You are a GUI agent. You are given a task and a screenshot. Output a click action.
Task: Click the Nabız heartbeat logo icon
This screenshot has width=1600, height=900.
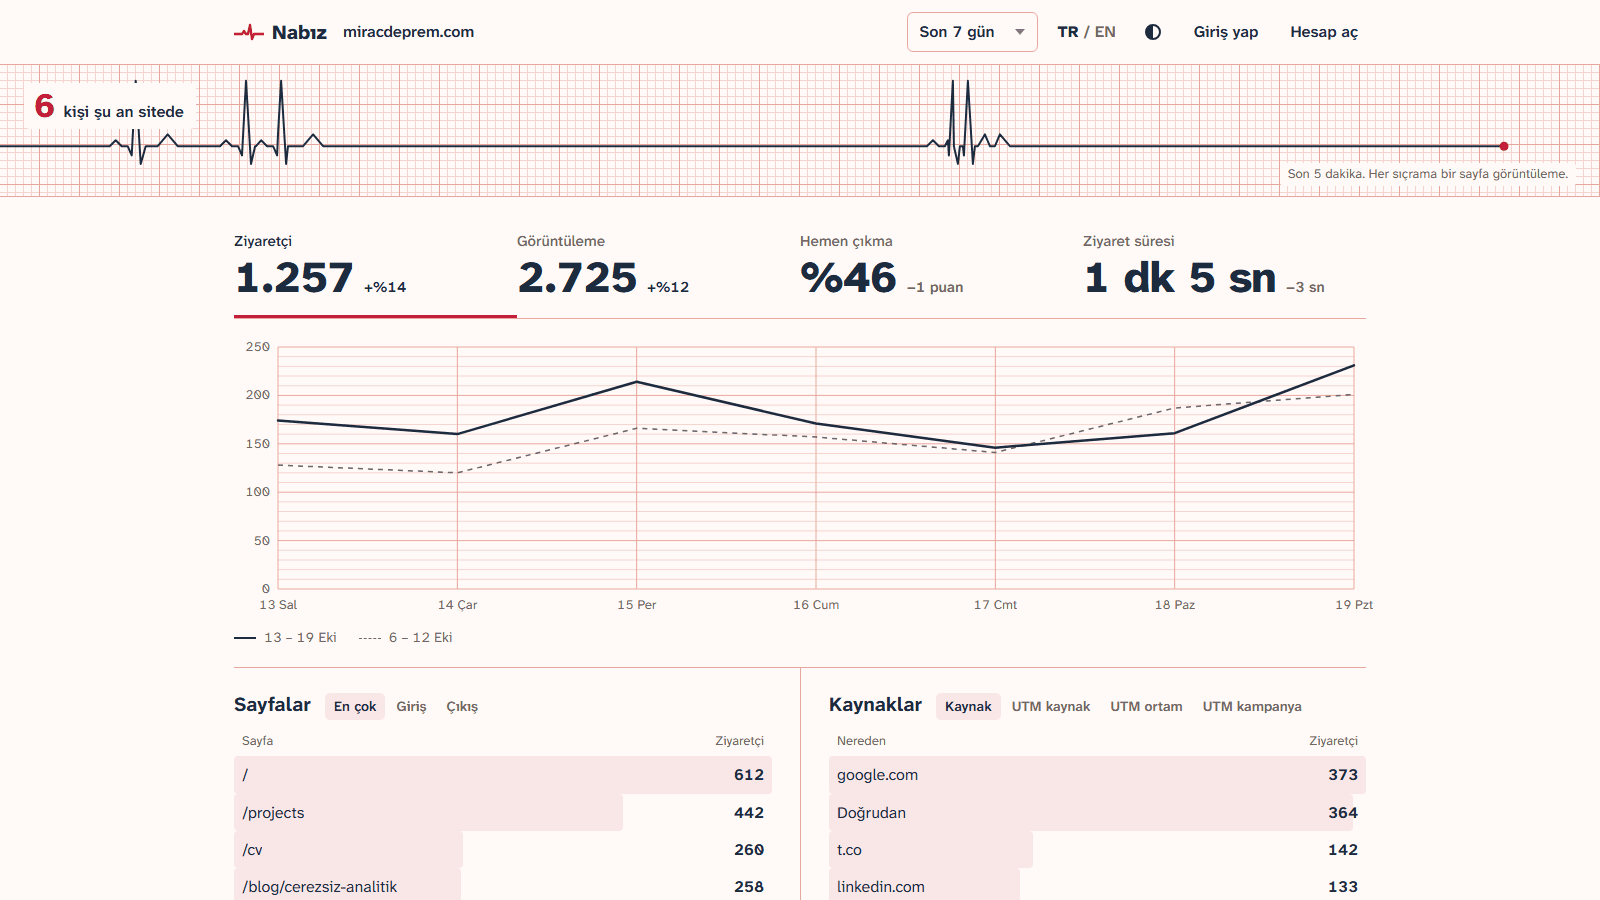pos(249,32)
